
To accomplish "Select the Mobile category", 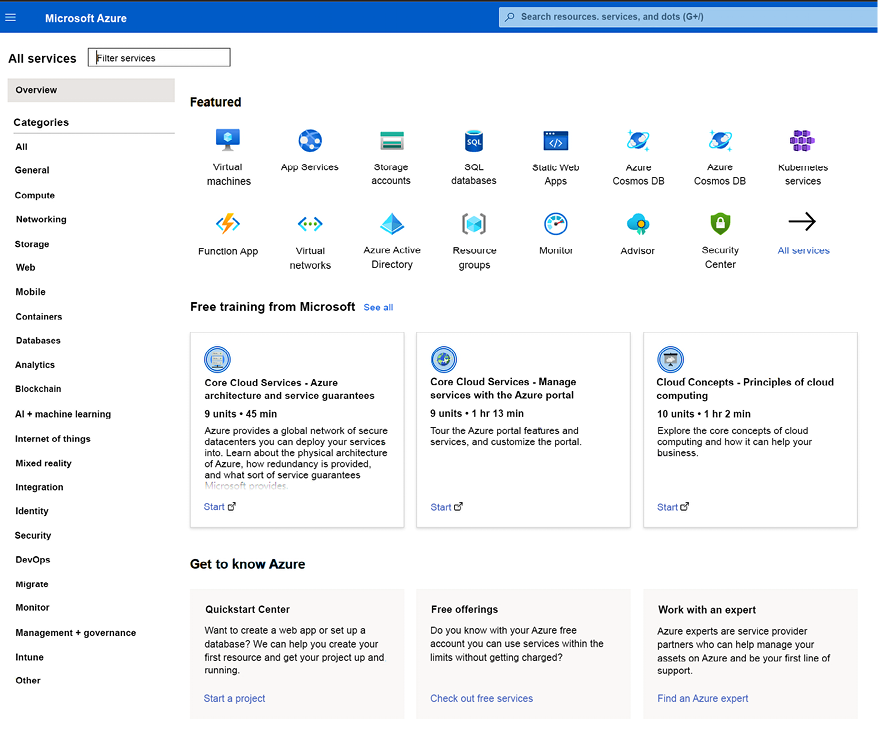I will [x=30, y=292].
